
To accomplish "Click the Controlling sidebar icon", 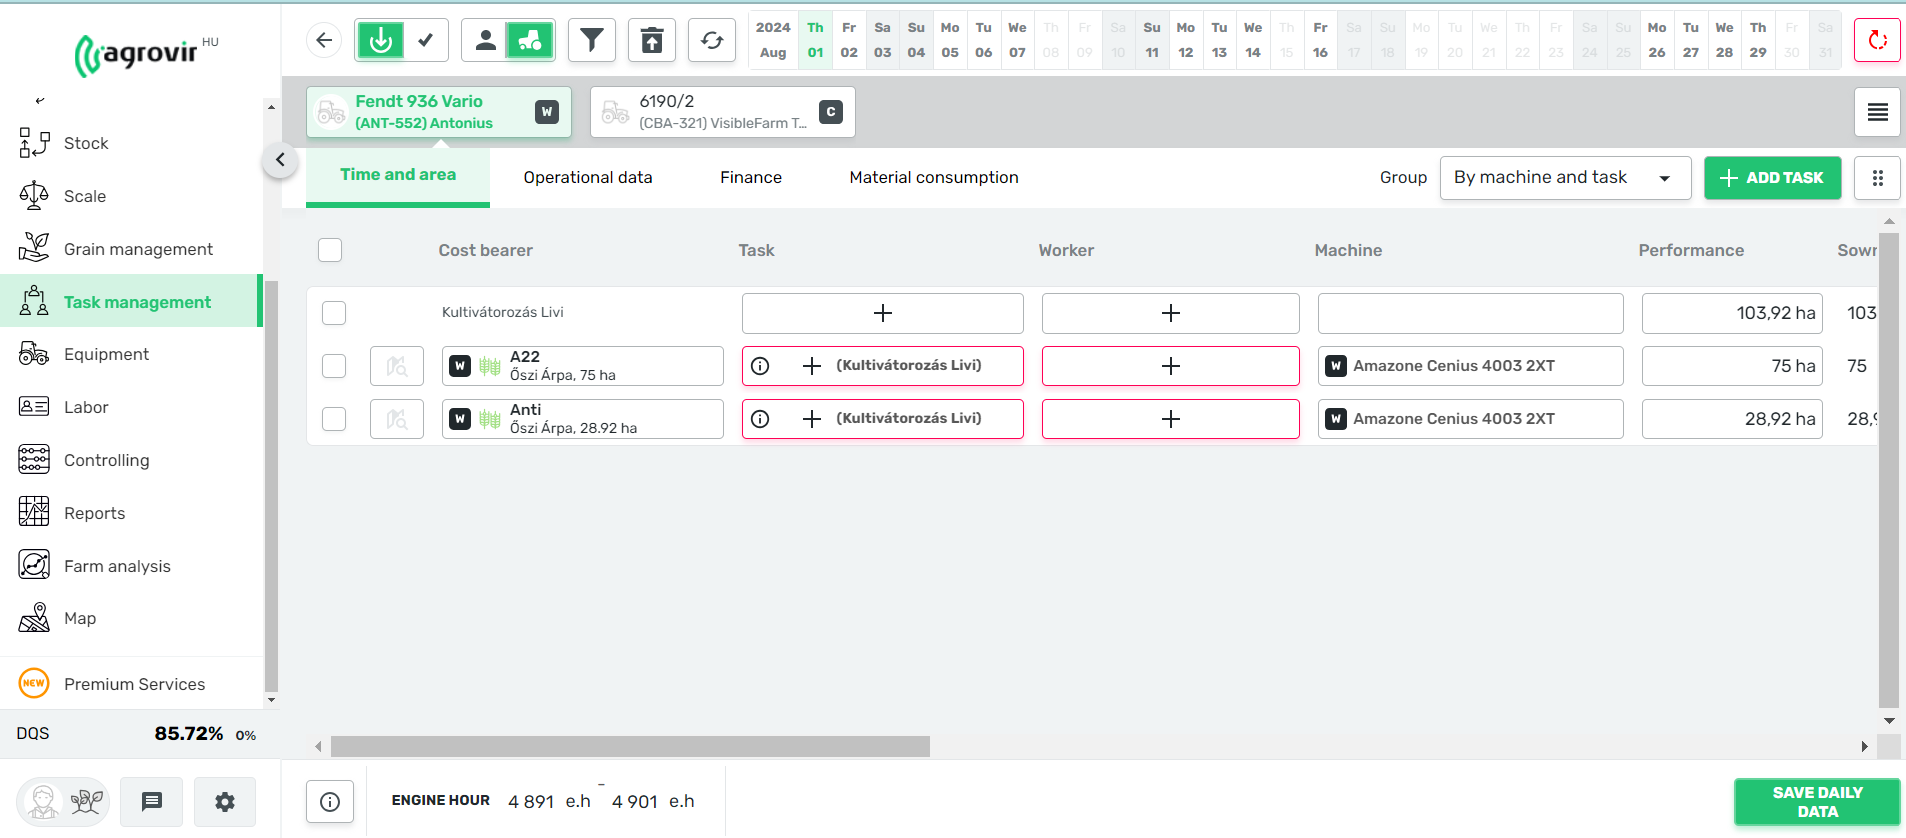I will [x=34, y=459].
